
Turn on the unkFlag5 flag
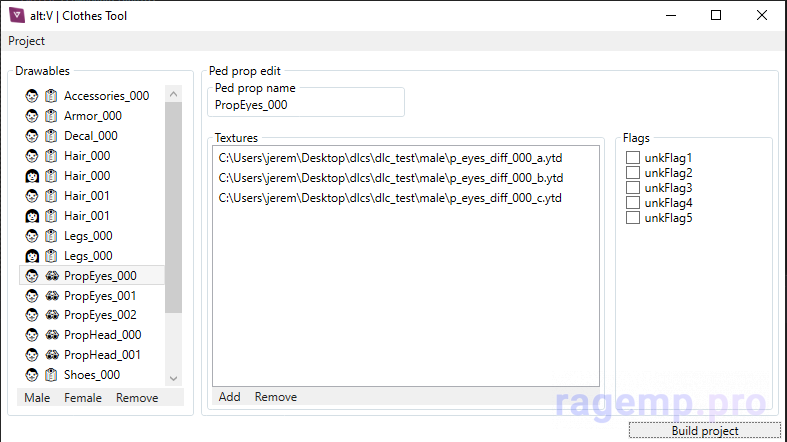(632, 218)
